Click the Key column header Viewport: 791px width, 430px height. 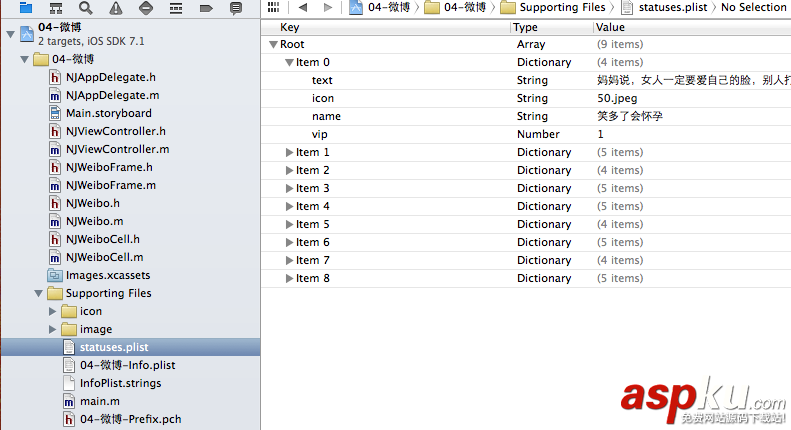(290, 27)
